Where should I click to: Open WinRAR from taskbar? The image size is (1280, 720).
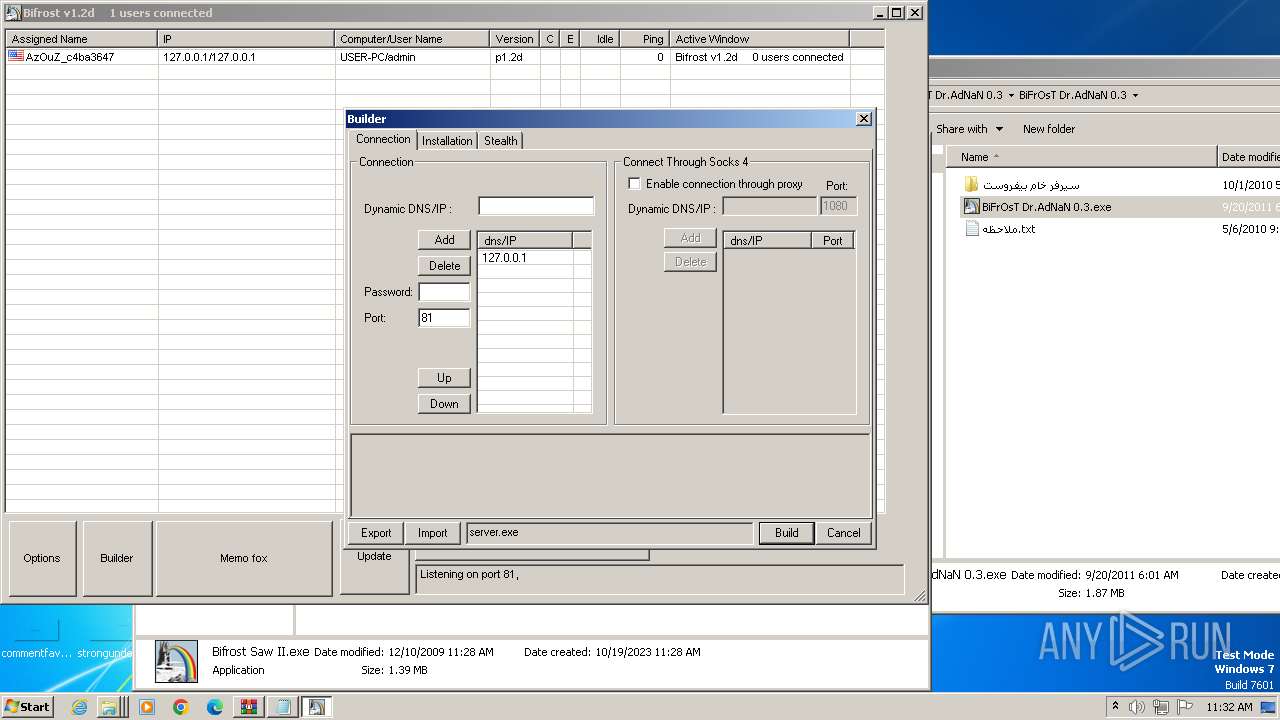coord(249,707)
